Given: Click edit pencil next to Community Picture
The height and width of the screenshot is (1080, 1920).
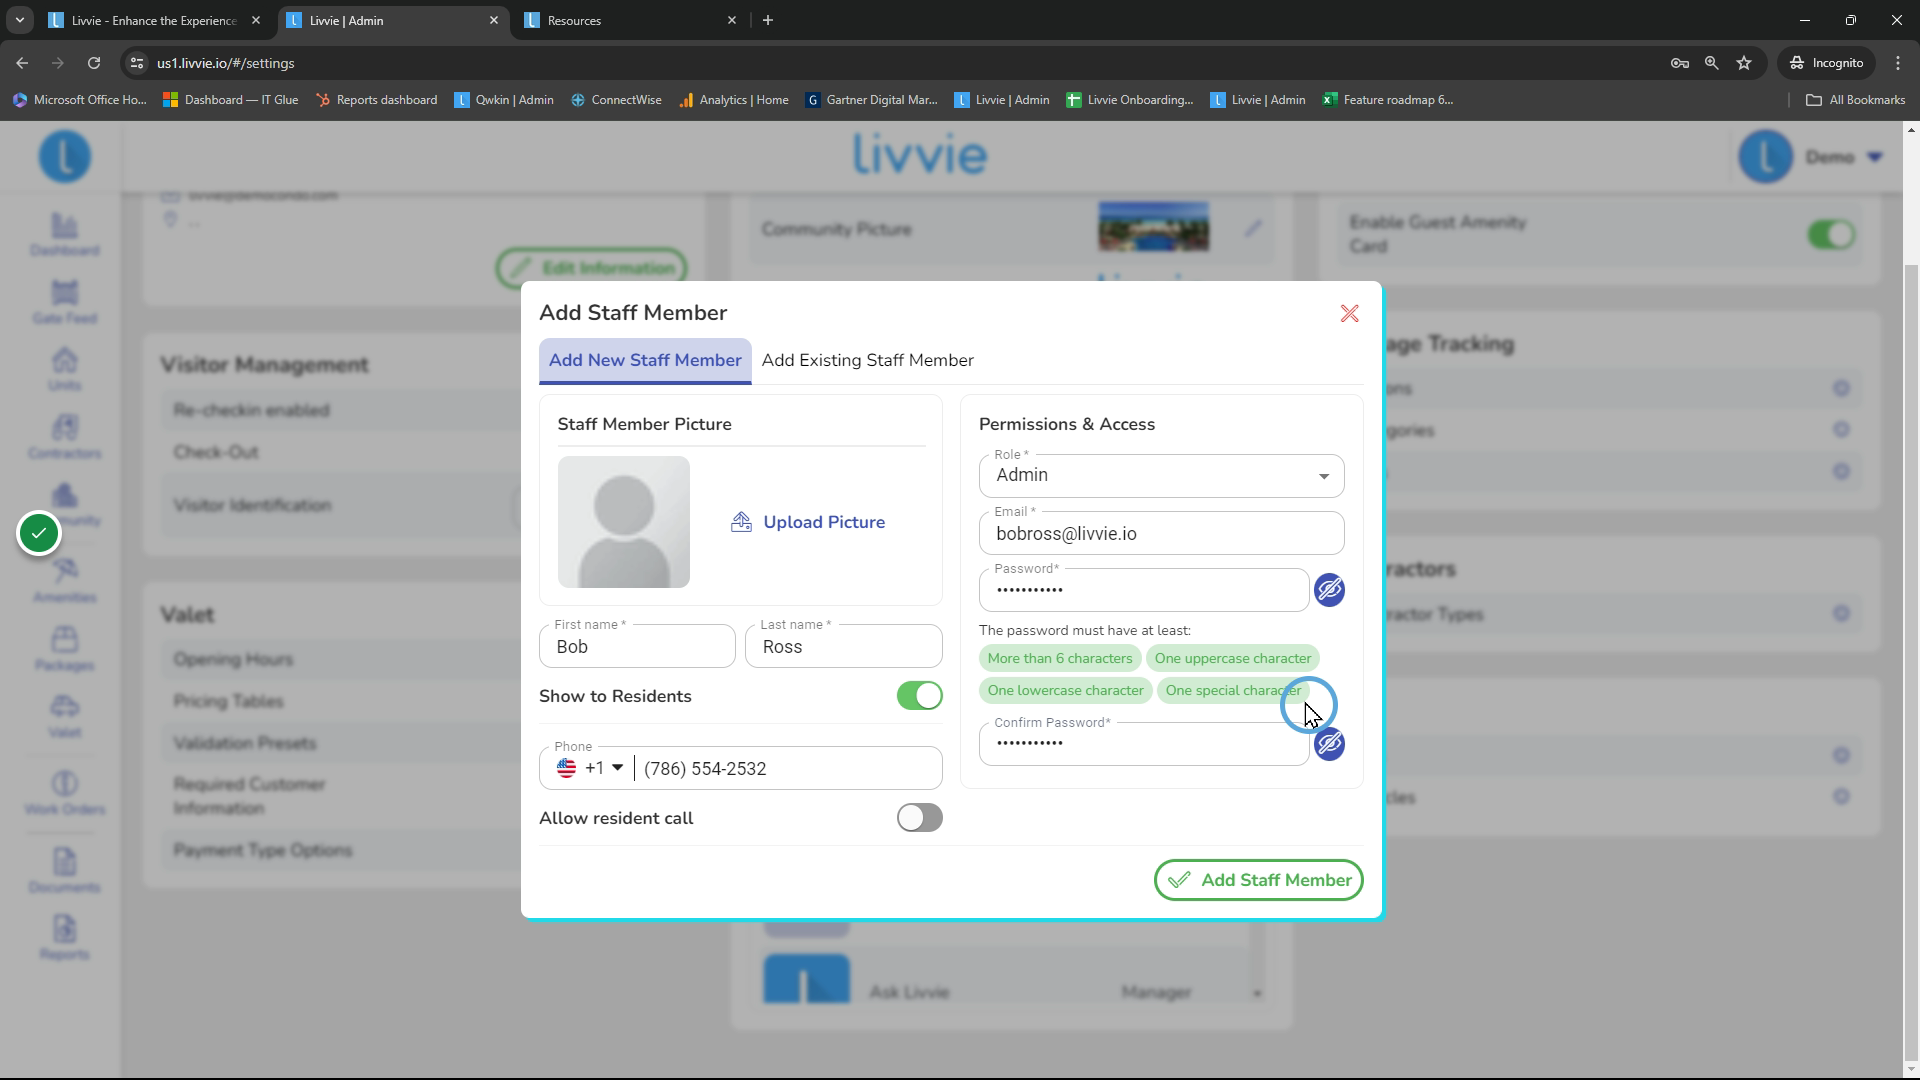Looking at the screenshot, I should coord(1253,228).
